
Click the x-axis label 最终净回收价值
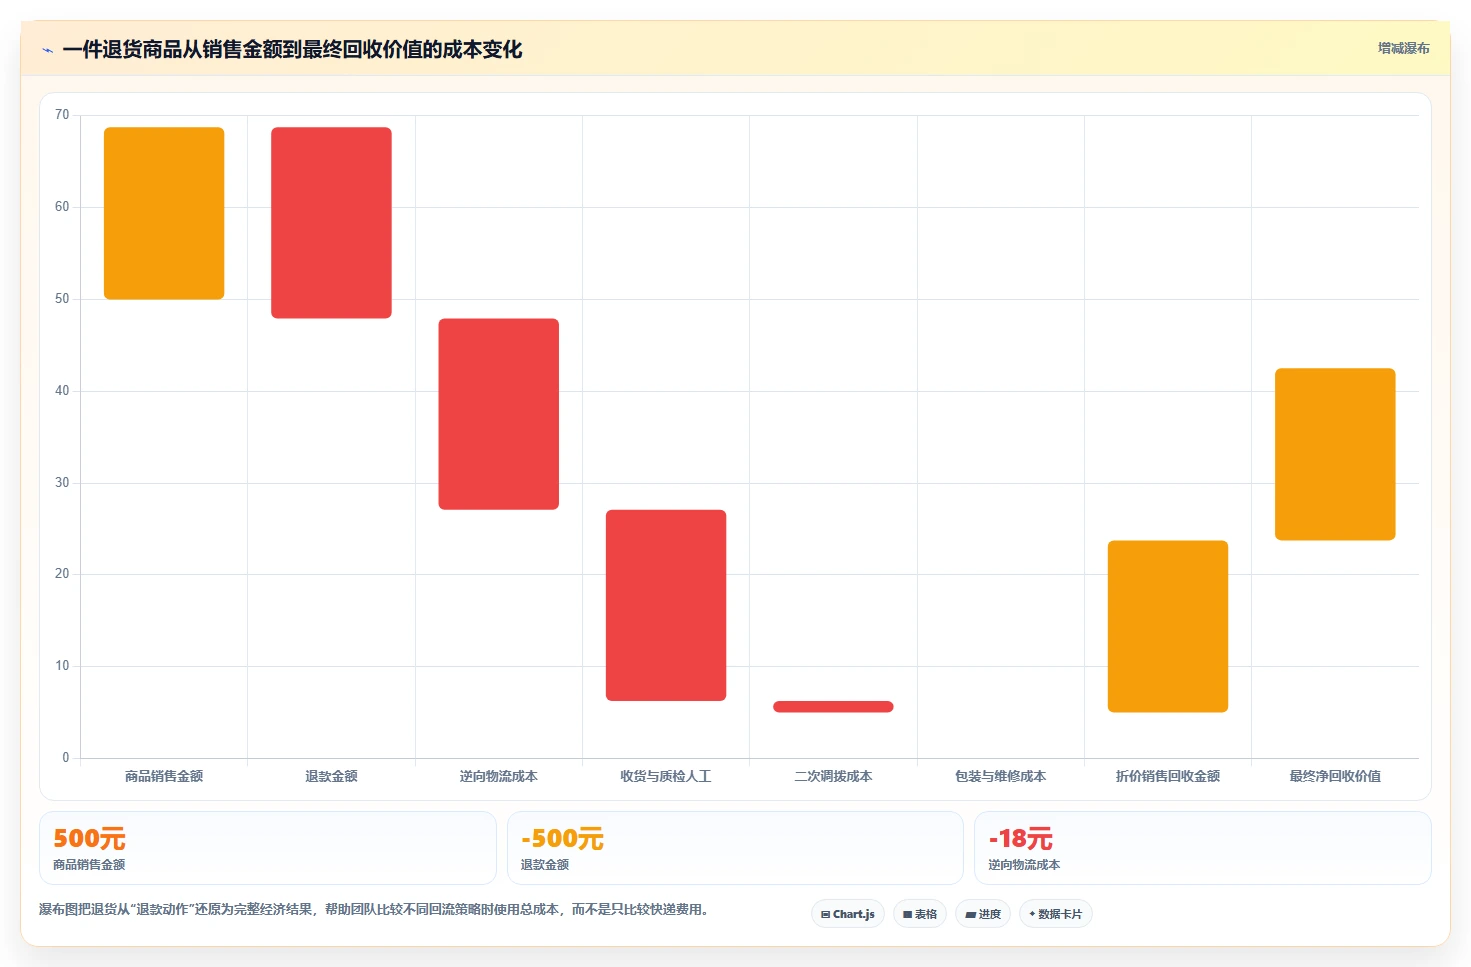click(1335, 776)
